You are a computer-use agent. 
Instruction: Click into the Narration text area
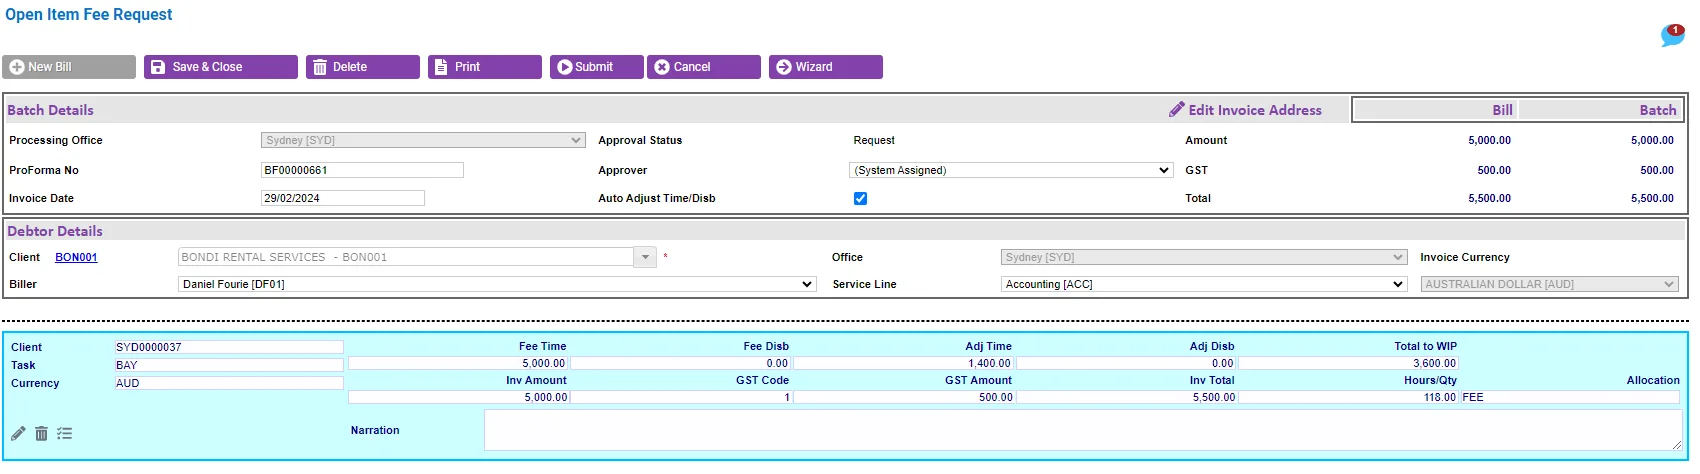point(1083,430)
